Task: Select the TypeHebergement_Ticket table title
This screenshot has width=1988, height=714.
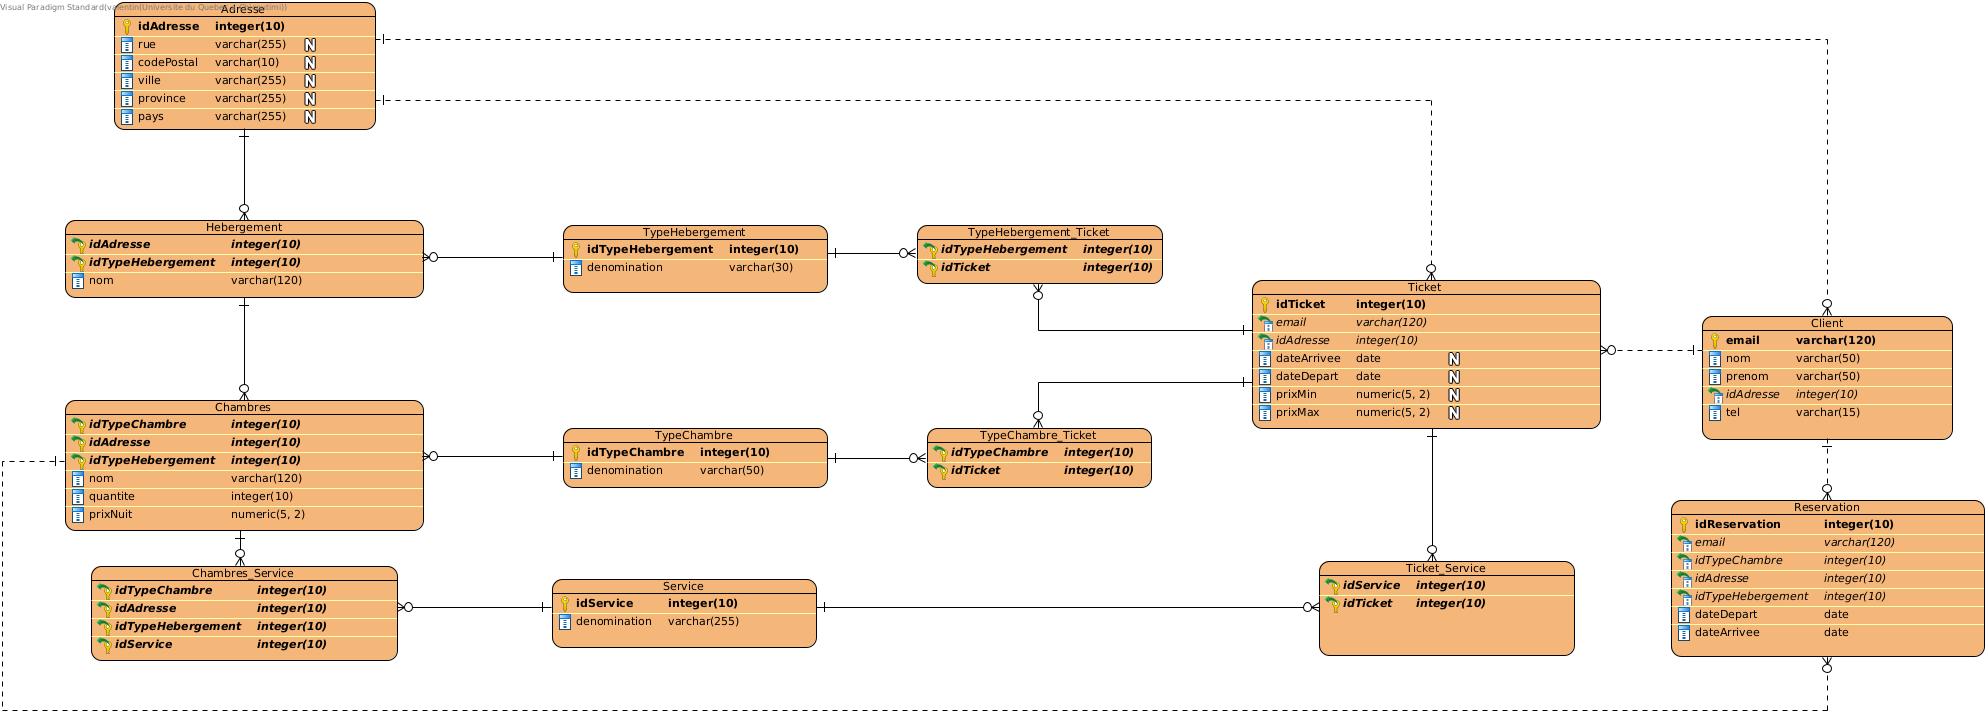Action: [x=1038, y=233]
